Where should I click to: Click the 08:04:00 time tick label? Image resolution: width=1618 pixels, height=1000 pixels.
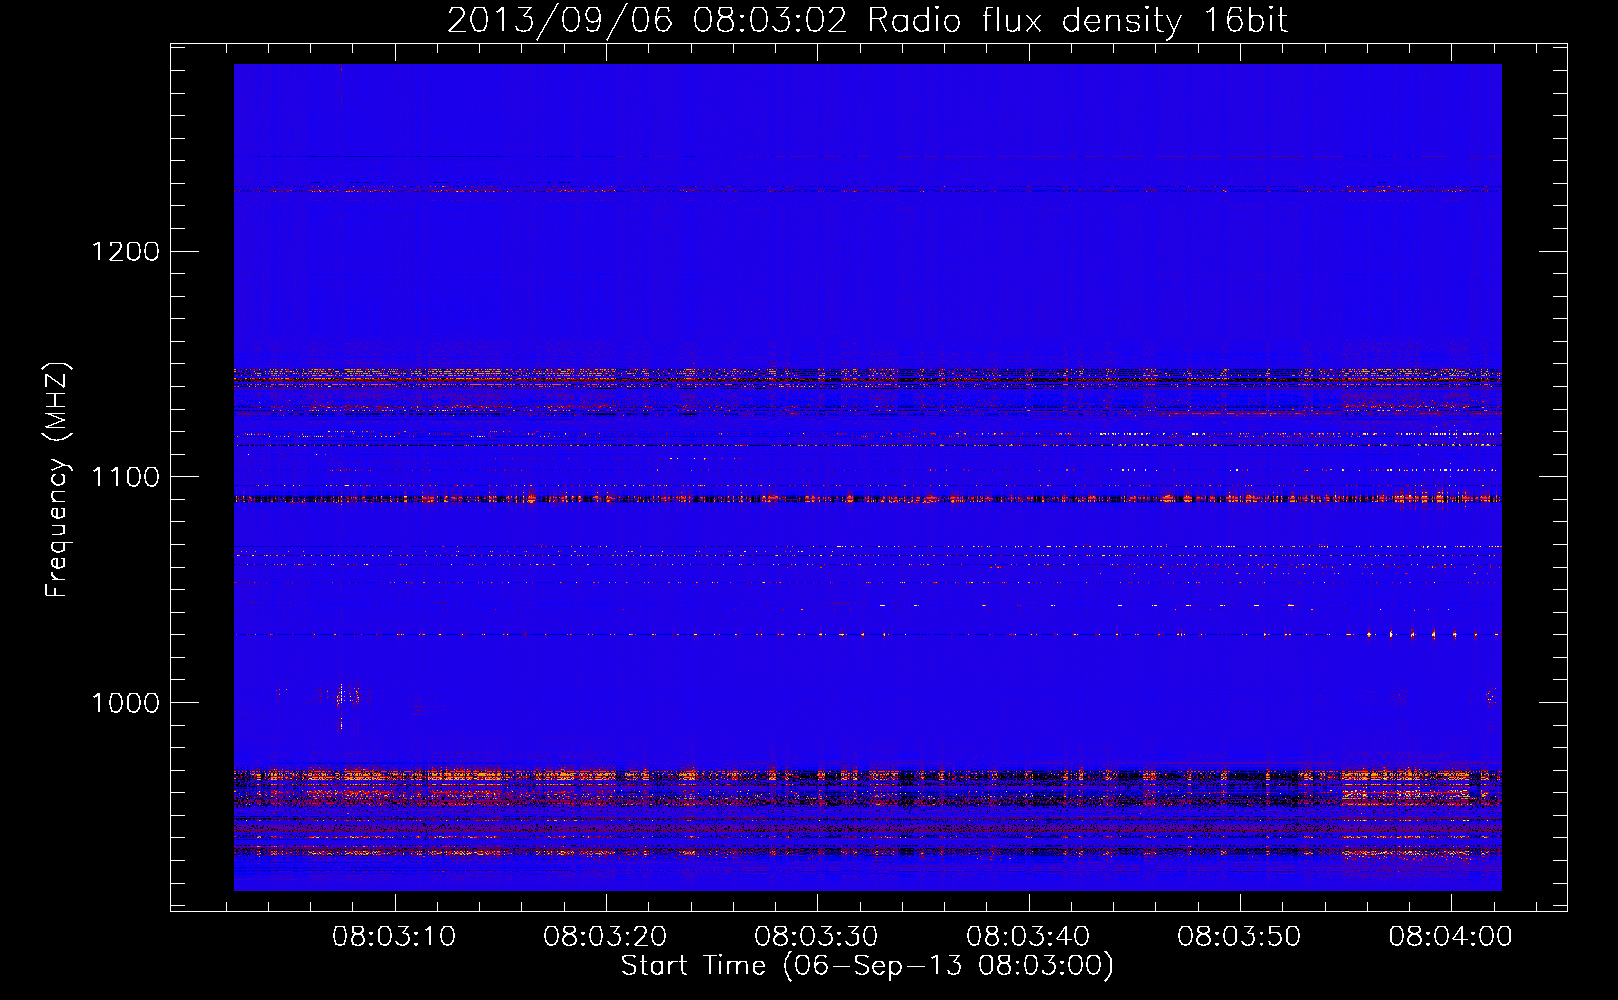click(x=1450, y=937)
